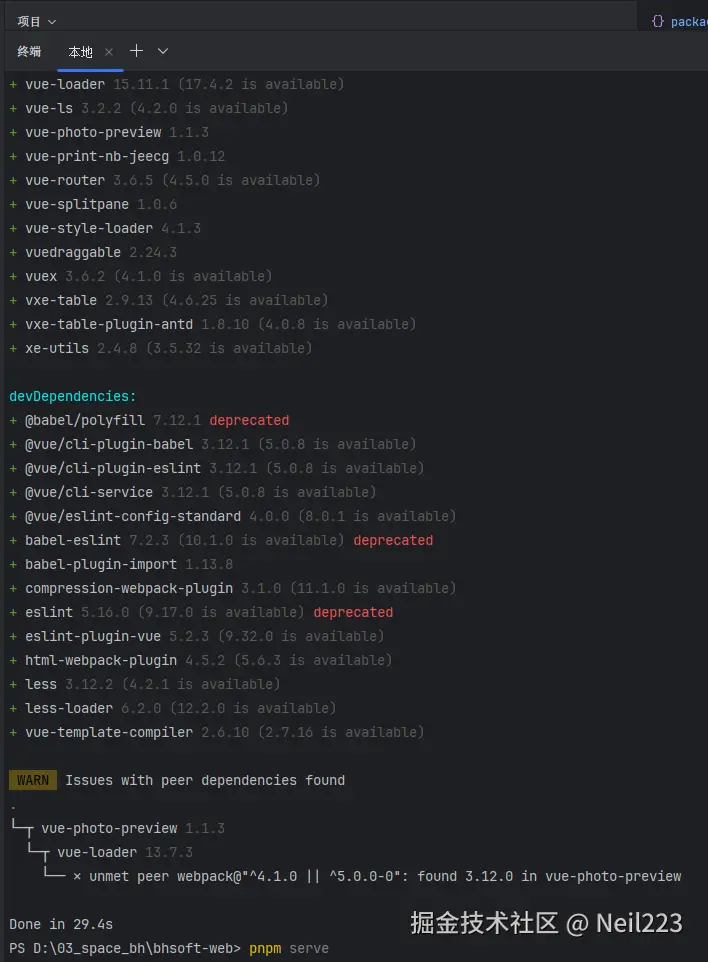The image size is (708, 962).
Task: Expand the terminal options chevron beside plus
Action: [163, 51]
